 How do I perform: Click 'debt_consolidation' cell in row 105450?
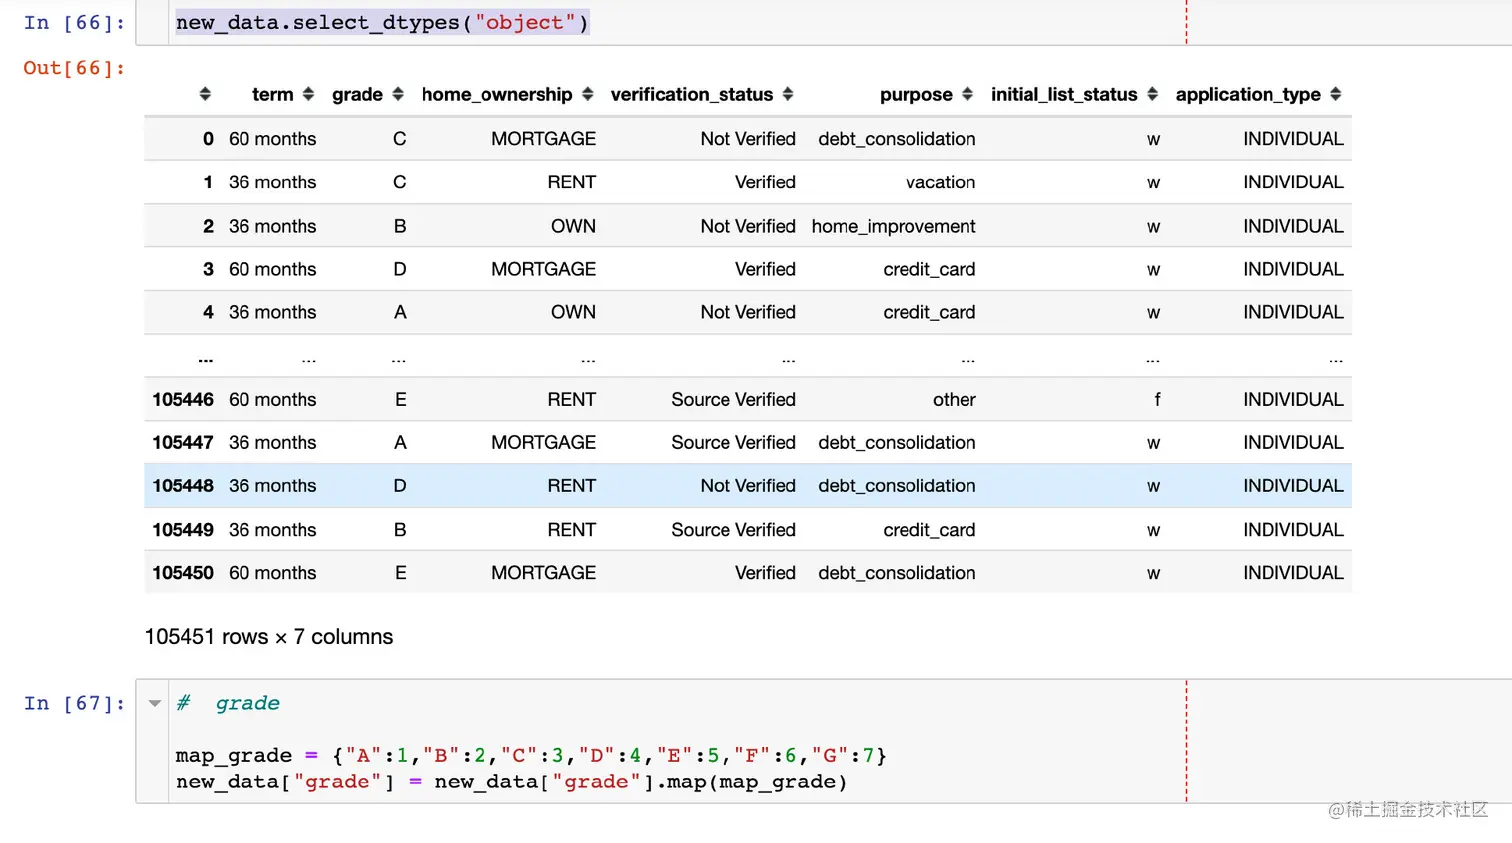[x=897, y=572]
